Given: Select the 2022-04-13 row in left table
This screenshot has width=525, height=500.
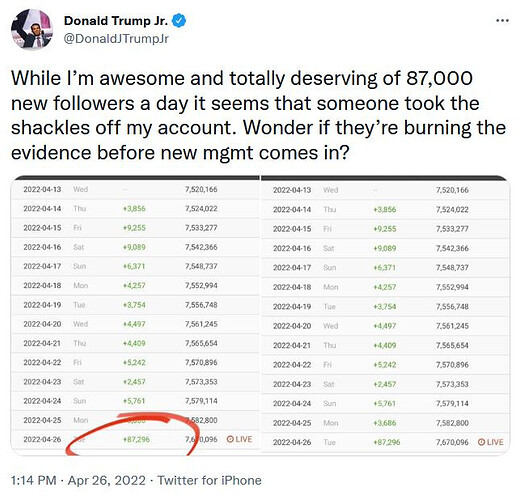Looking at the screenshot, I should coord(136,190).
